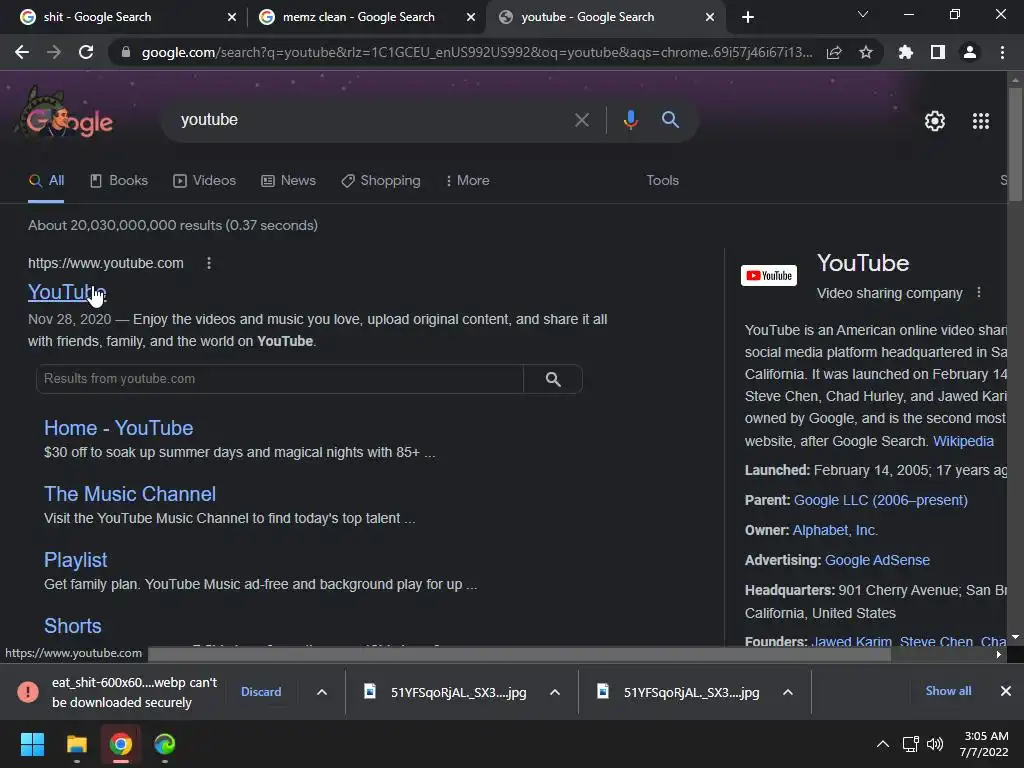Open the Playlist sitelink
The image size is (1024, 768).
[75, 560]
